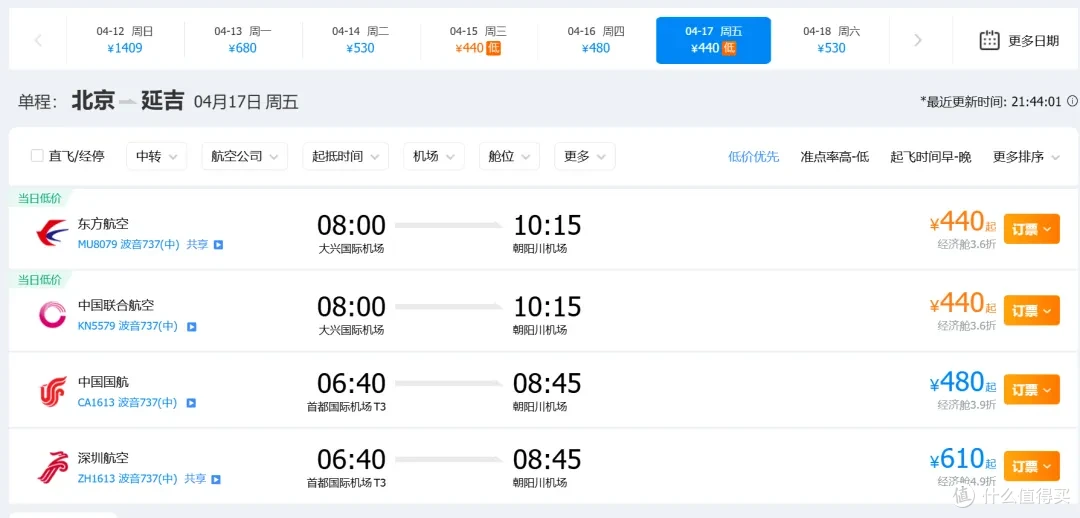1080x518 pixels.
Task: Click the MU8079 波音737(中) flight link
Action: pyautogui.click(x=129, y=245)
